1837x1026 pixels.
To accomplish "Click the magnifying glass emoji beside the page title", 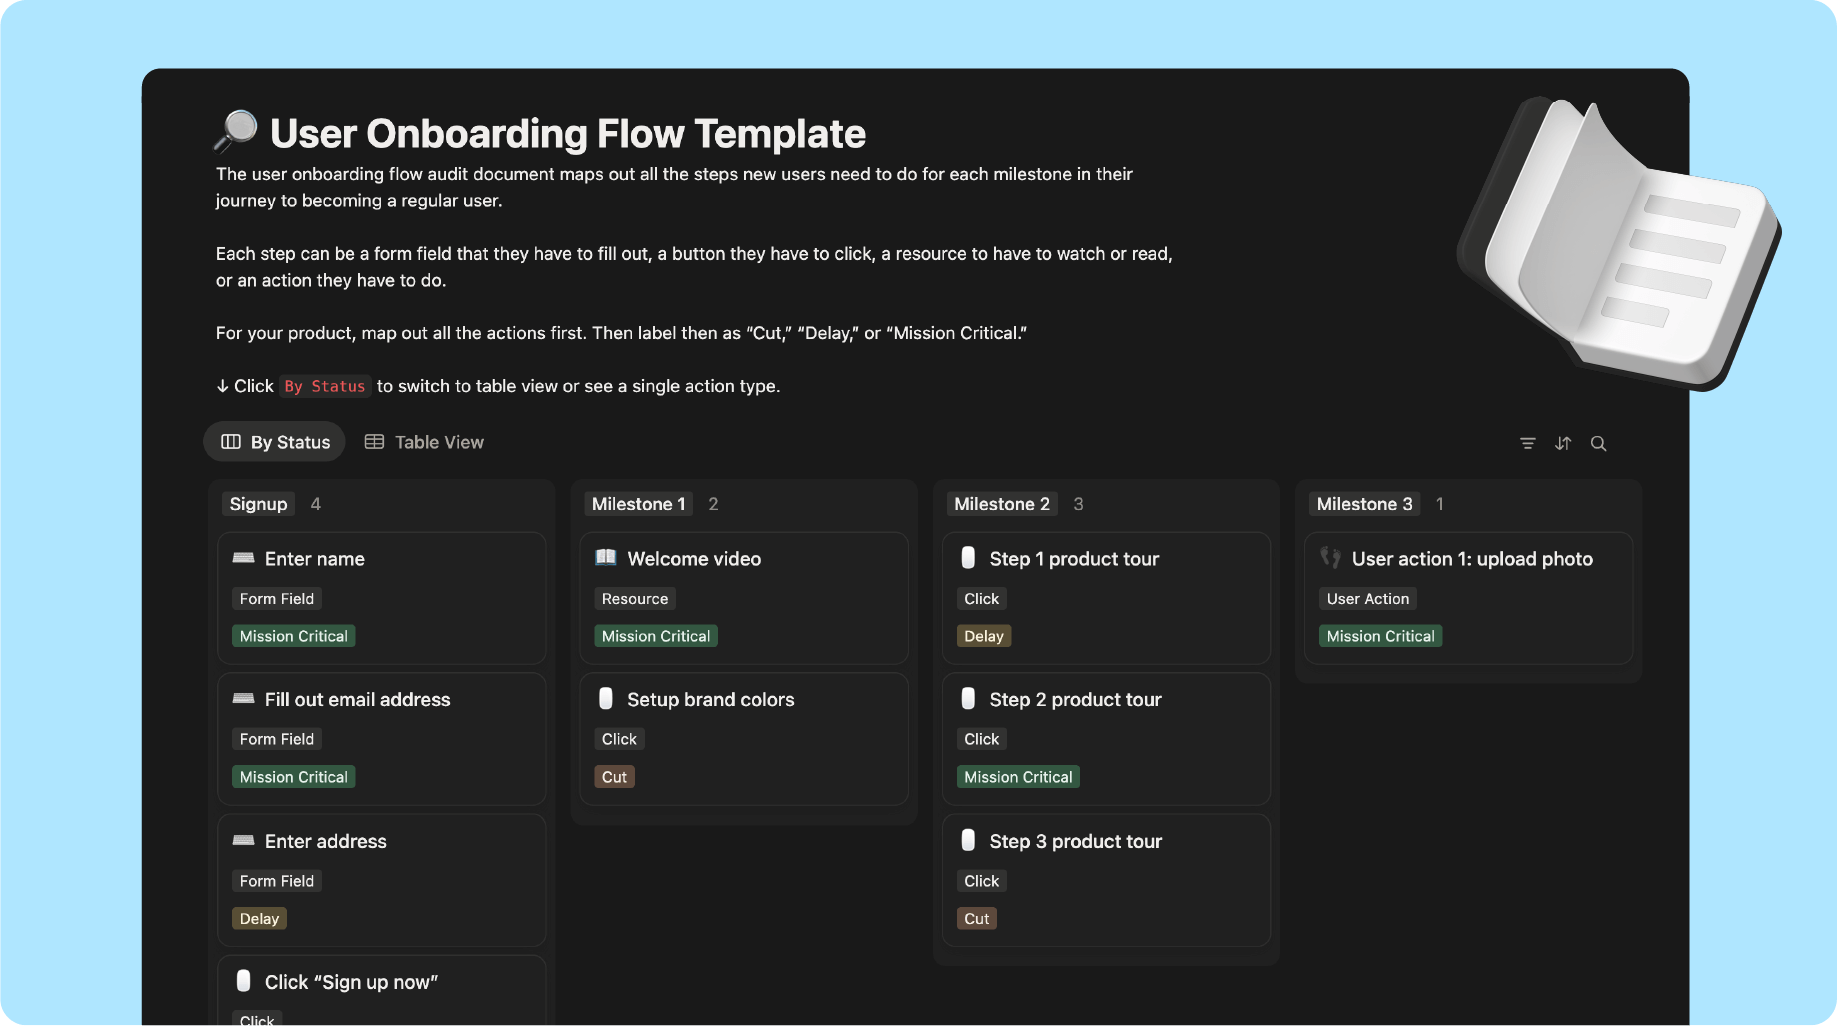I will pyautogui.click(x=236, y=132).
